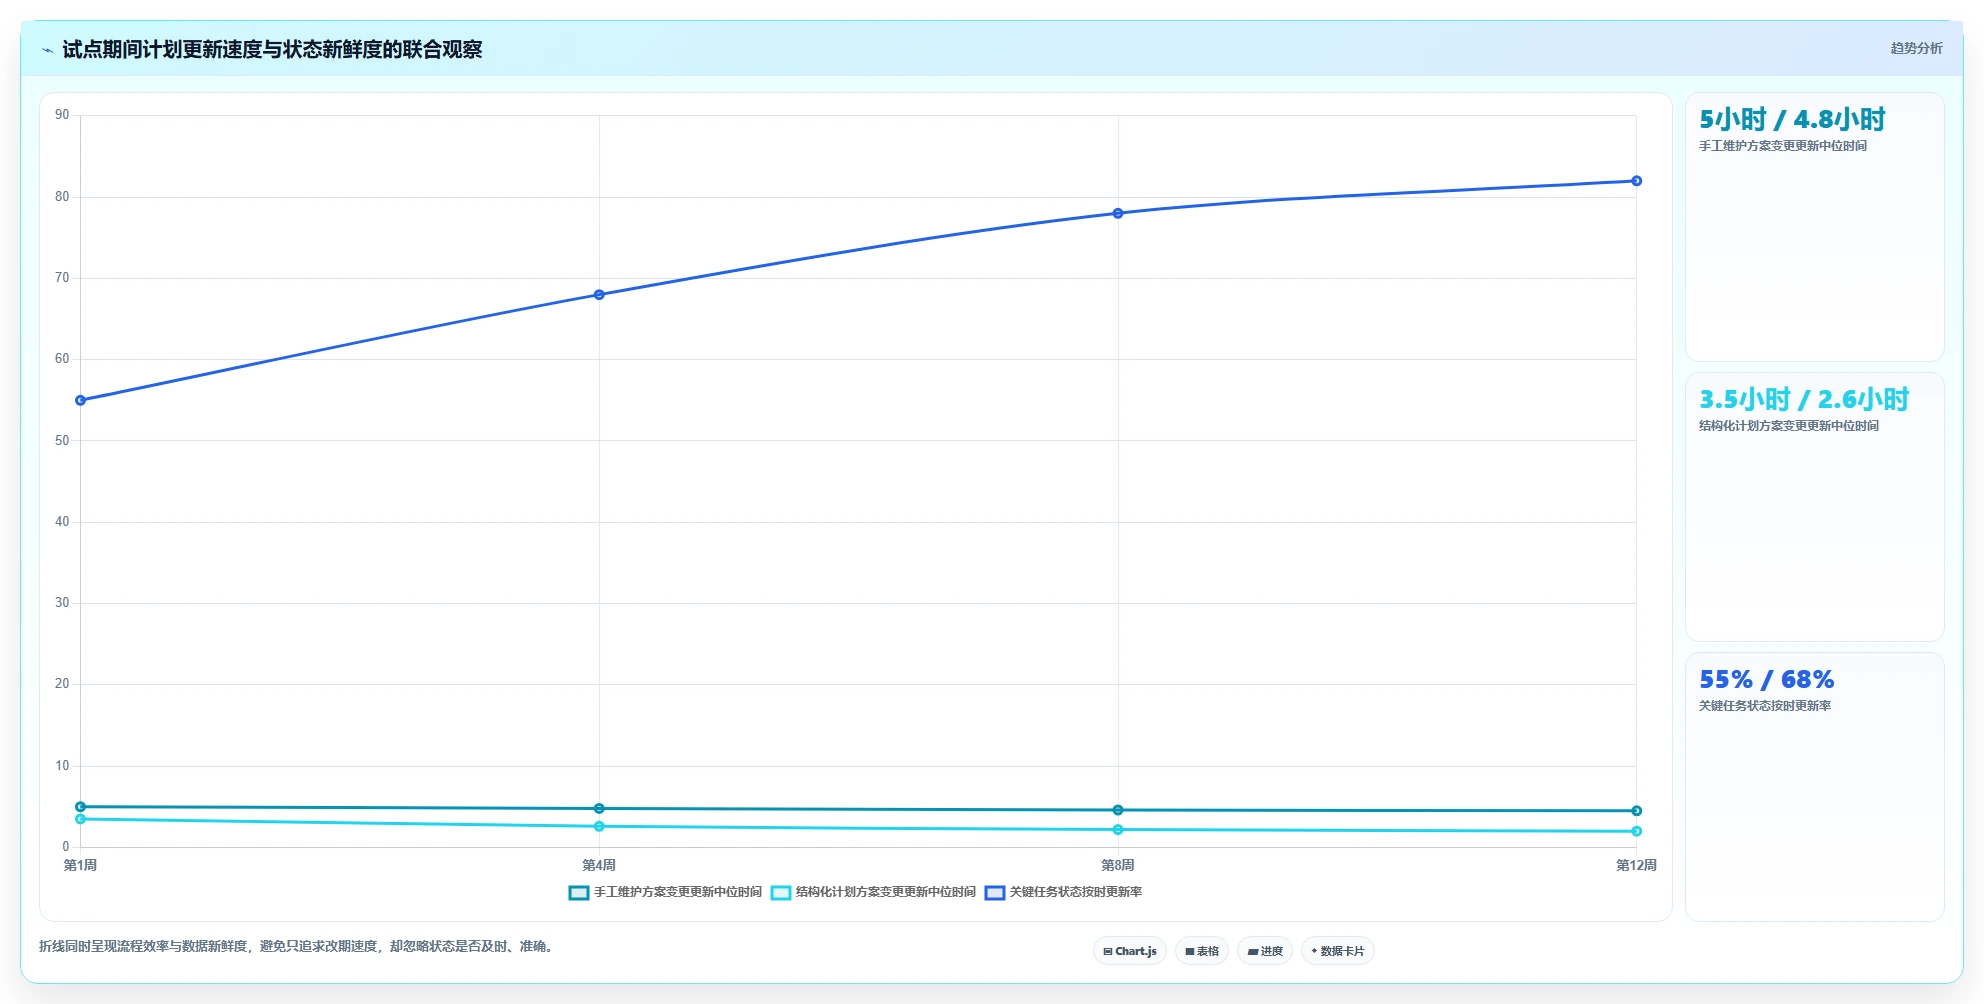Click 手工维护 line data point at 第12周
The width and height of the screenshot is (1984, 1004).
1636,811
